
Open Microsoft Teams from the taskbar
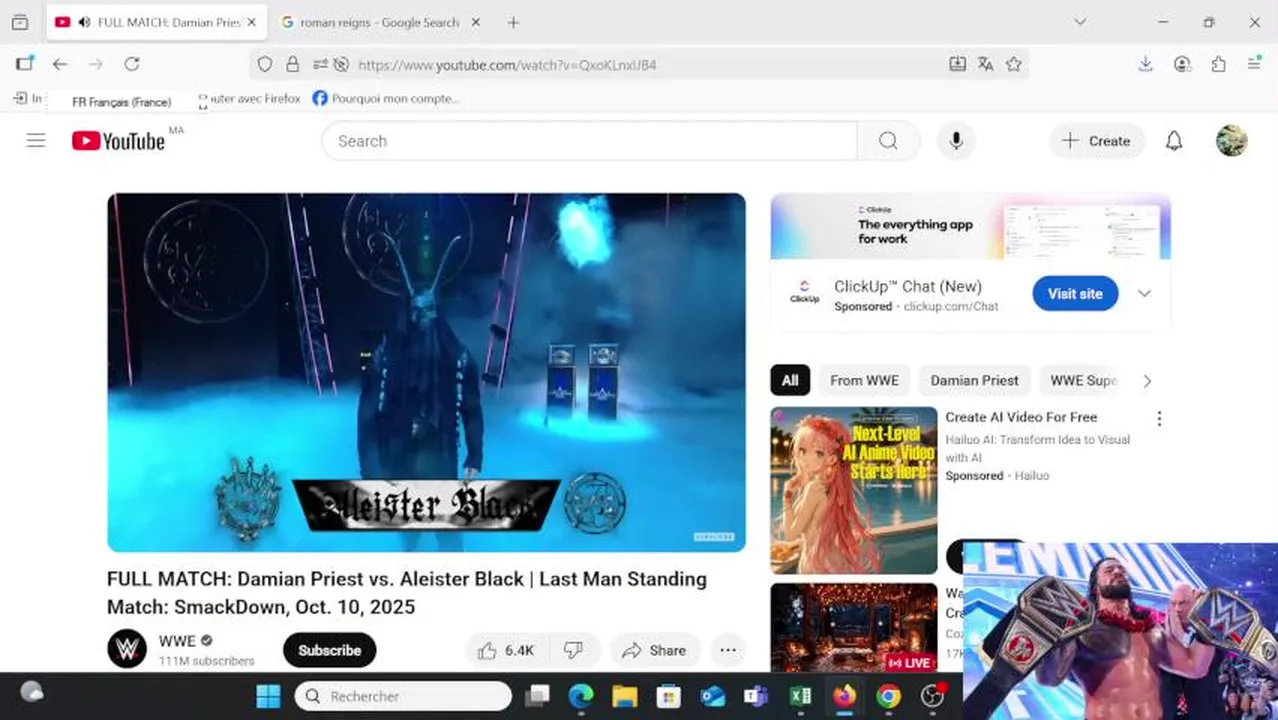(x=756, y=696)
